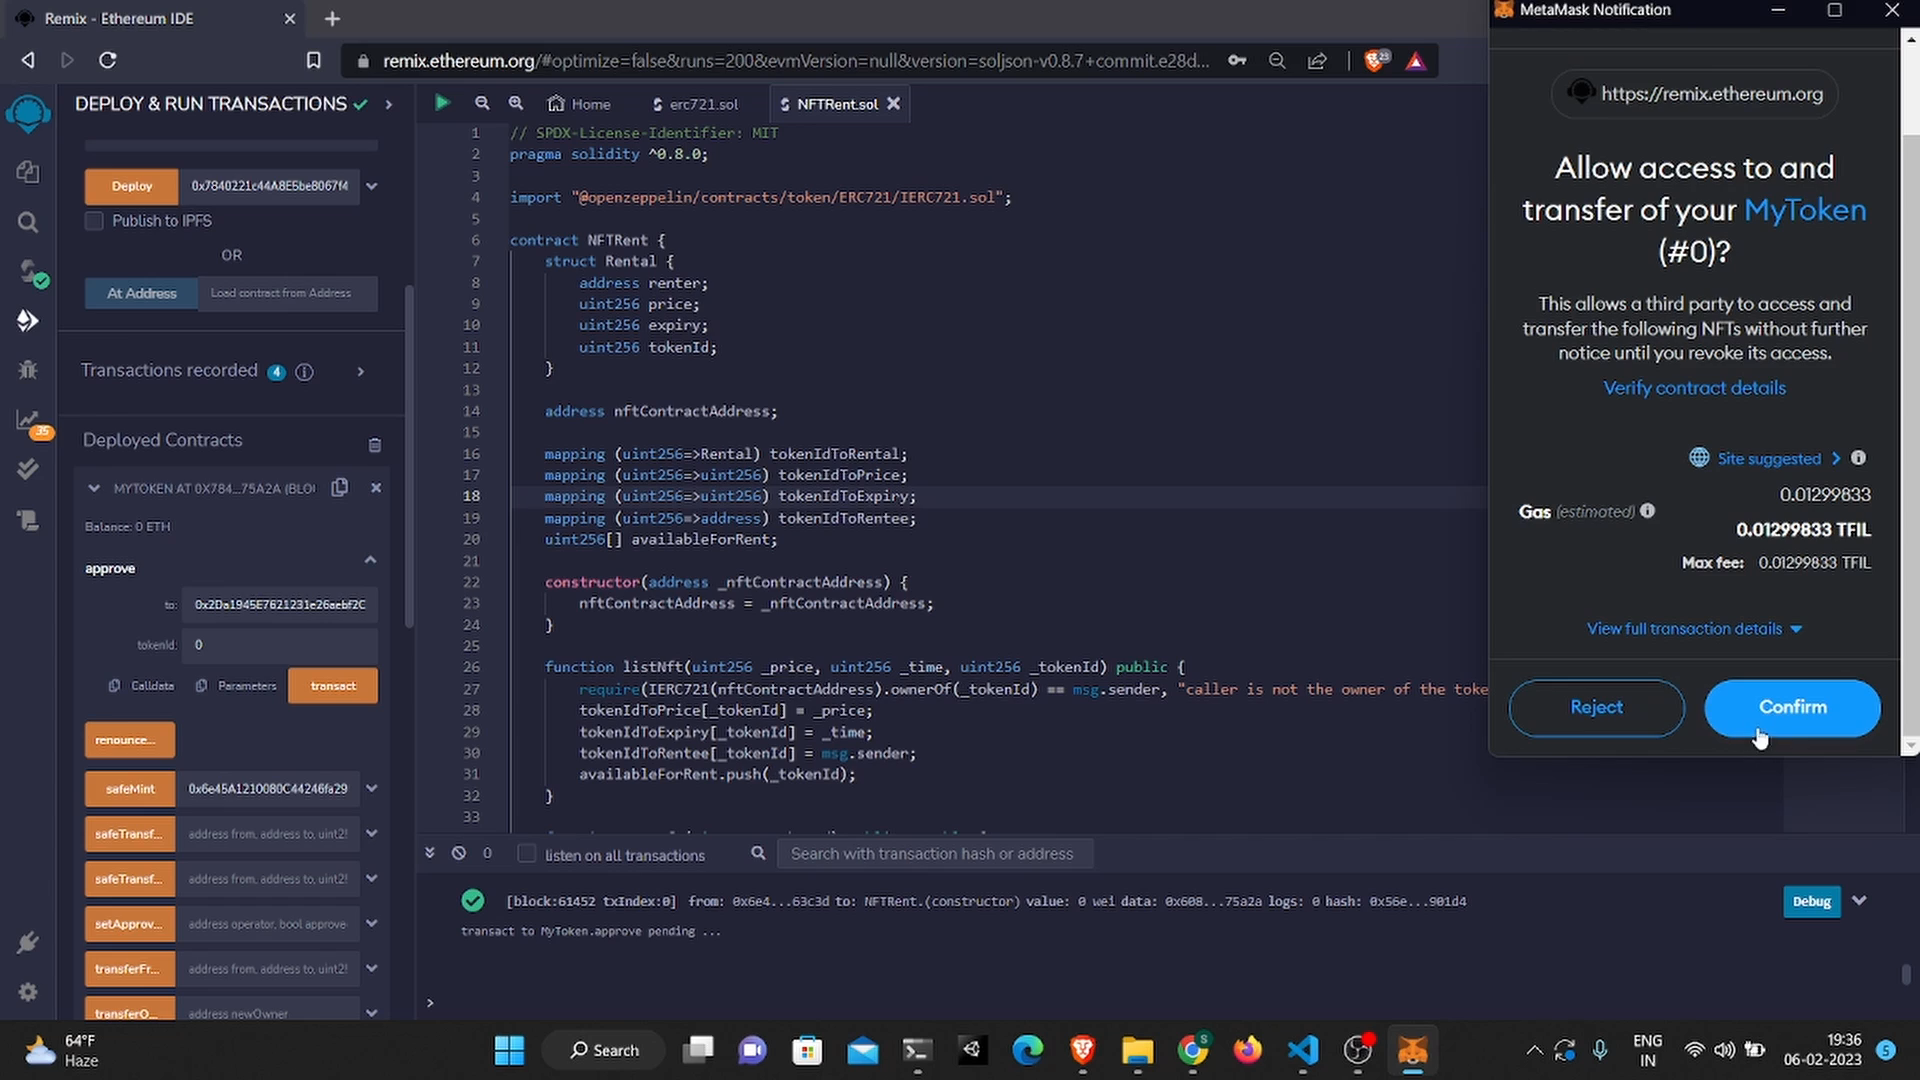Open the Remix settings gear icon

click(28, 992)
